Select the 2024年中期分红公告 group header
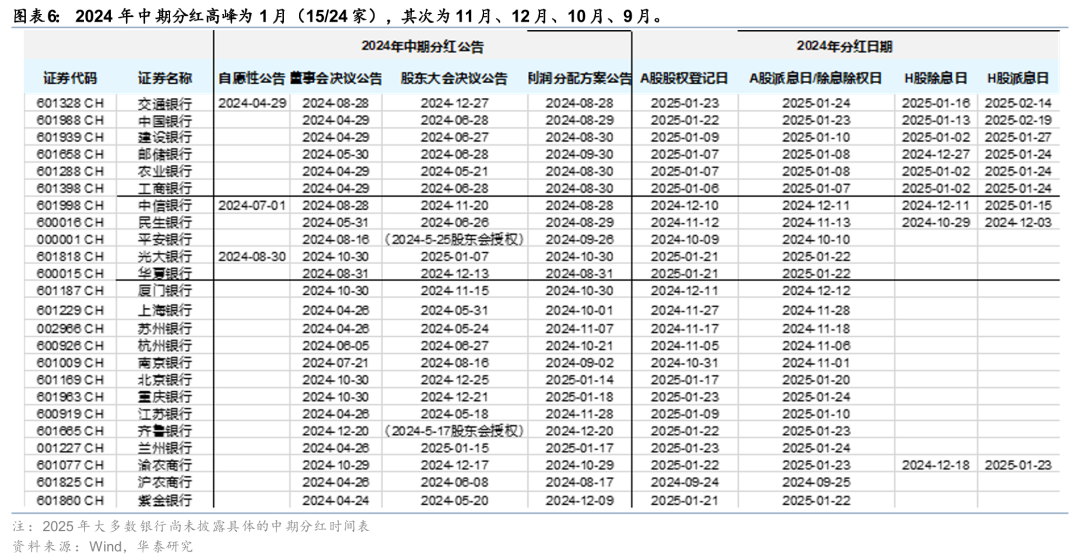Screen dimensions: 1080x560 click(x=422, y=47)
